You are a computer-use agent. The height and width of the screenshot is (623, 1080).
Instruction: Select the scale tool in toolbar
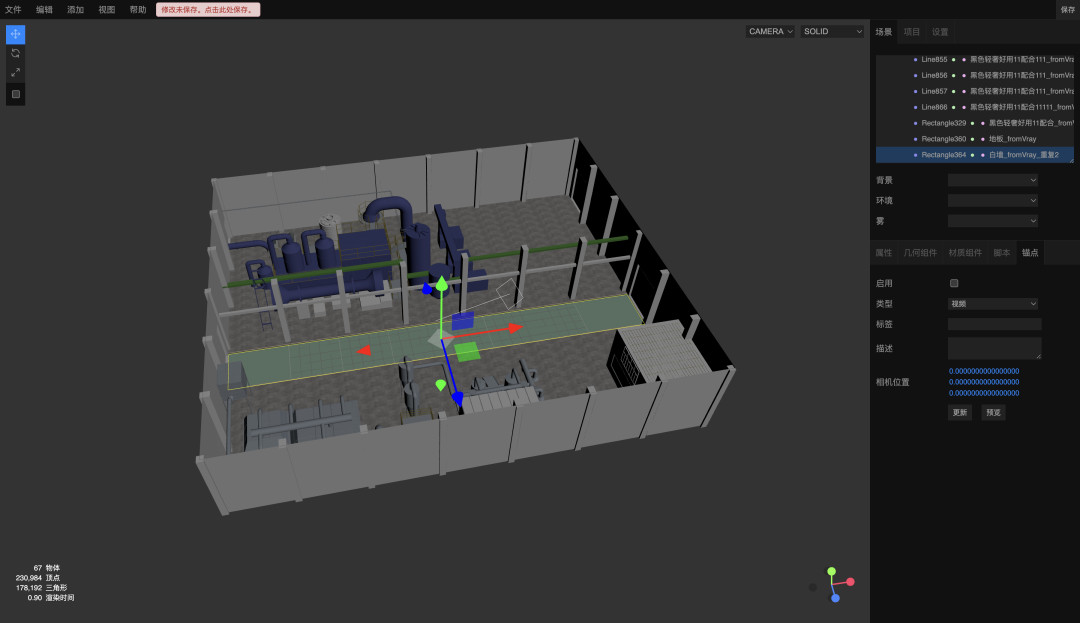[x=15, y=72]
